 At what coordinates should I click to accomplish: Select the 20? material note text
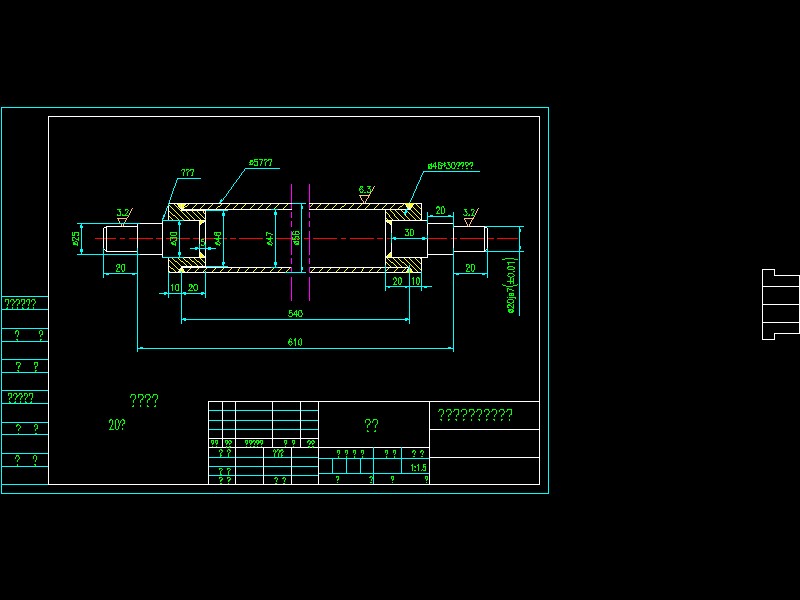[x=115, y=424]
